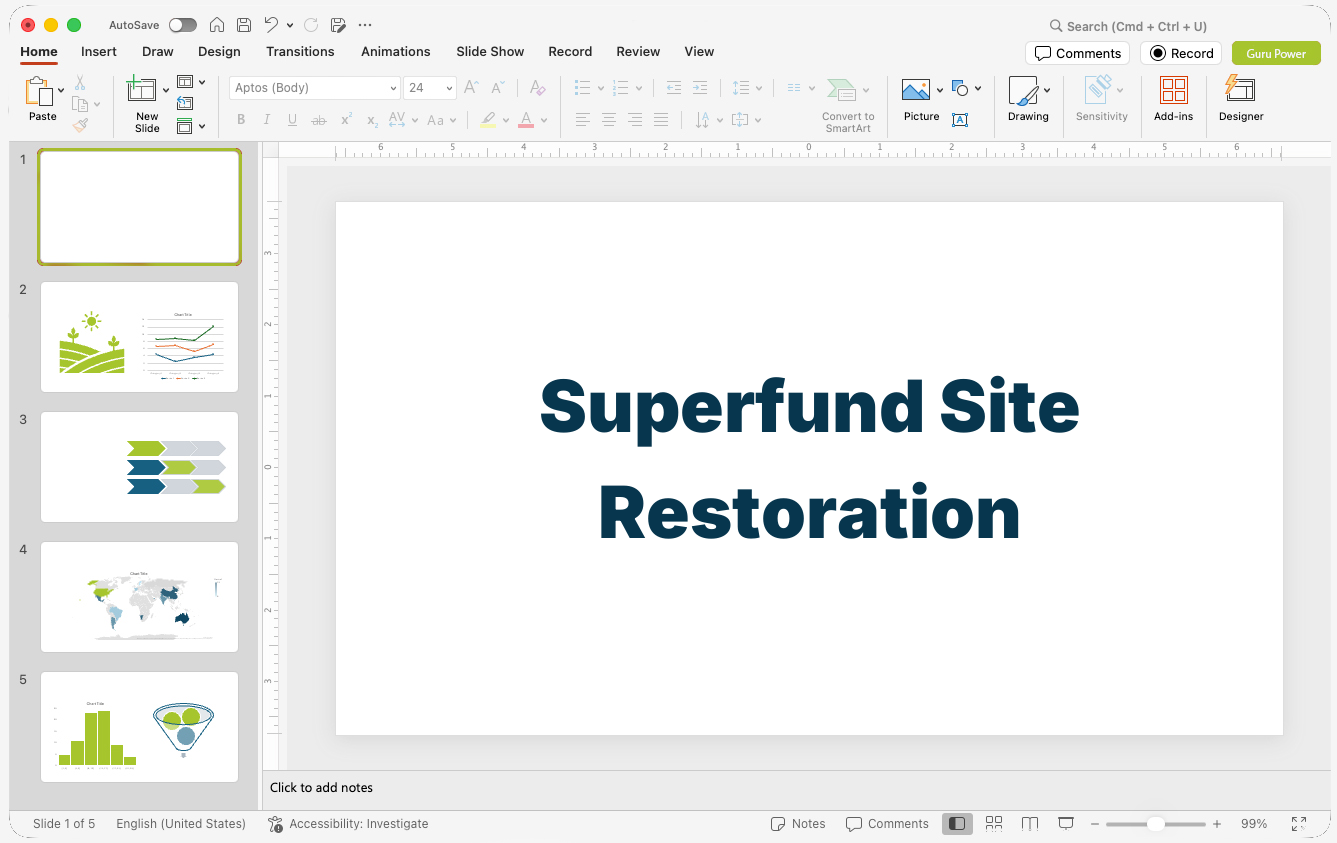Open the Designer pane
Viewport: 1337px width, 843px height.
coord(1241,99)
